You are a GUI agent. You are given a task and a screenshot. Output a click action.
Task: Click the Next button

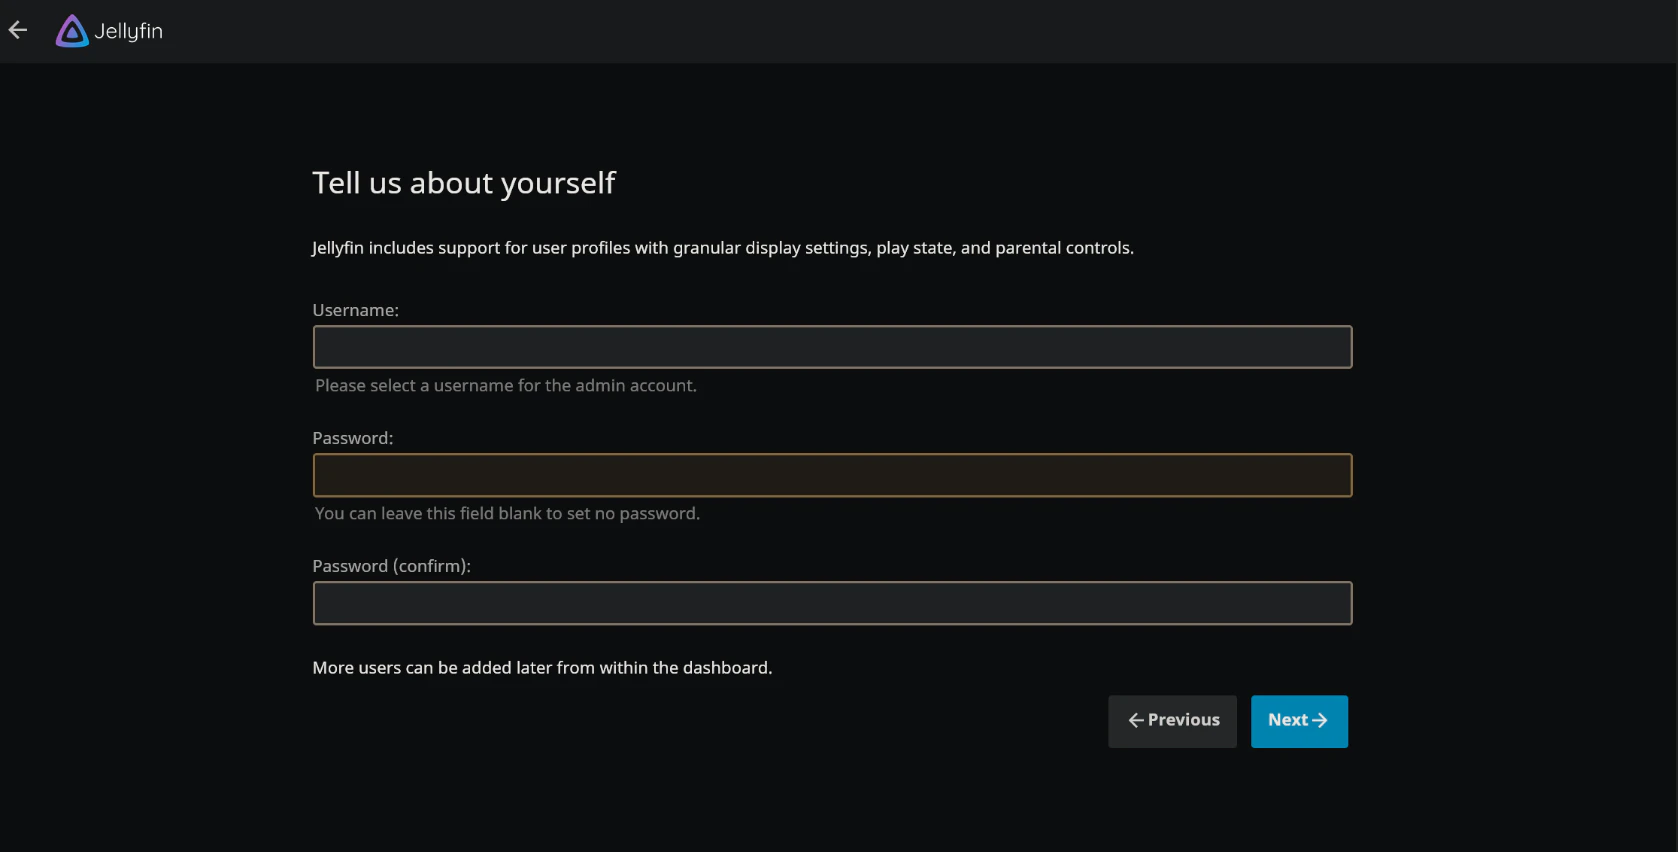(1299, 721)
